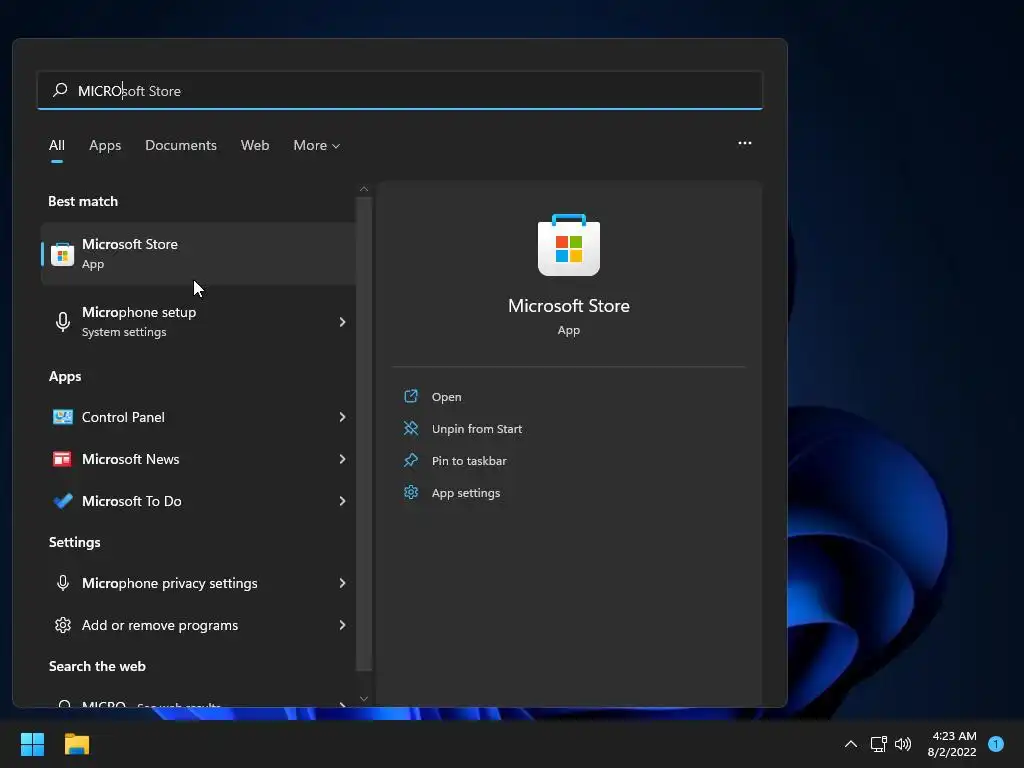Select the All filter tab
This screenshot has height=768, width=1024.
57,145
